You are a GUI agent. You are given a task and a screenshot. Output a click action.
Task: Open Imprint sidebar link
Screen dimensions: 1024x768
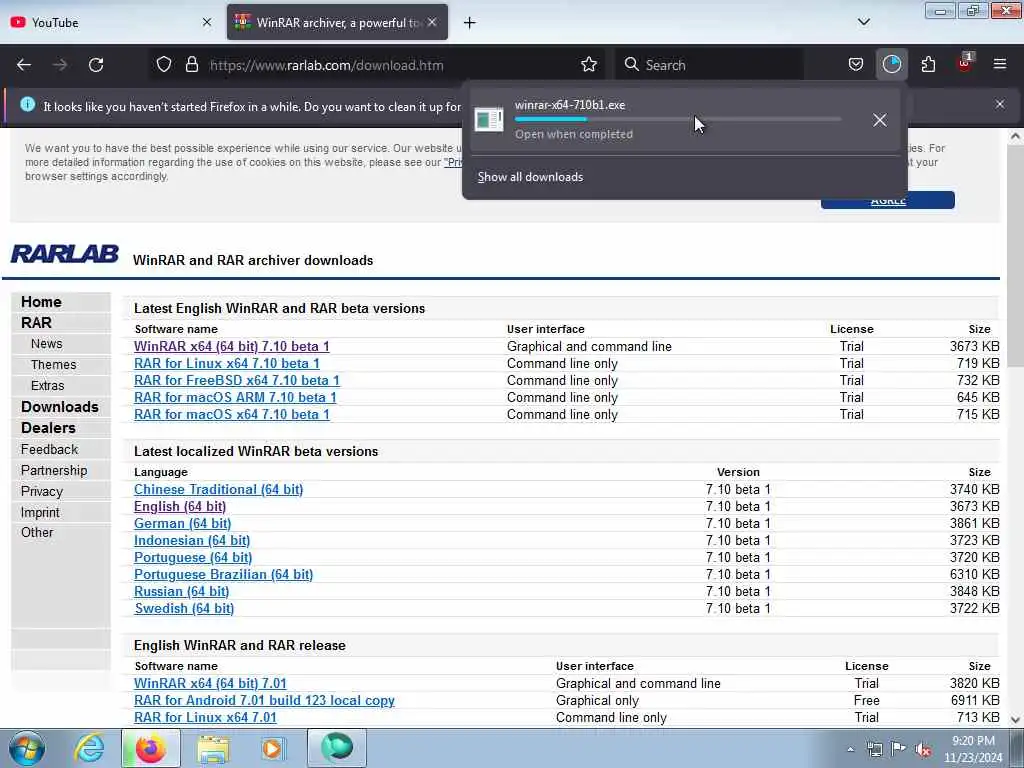point(40,513)
